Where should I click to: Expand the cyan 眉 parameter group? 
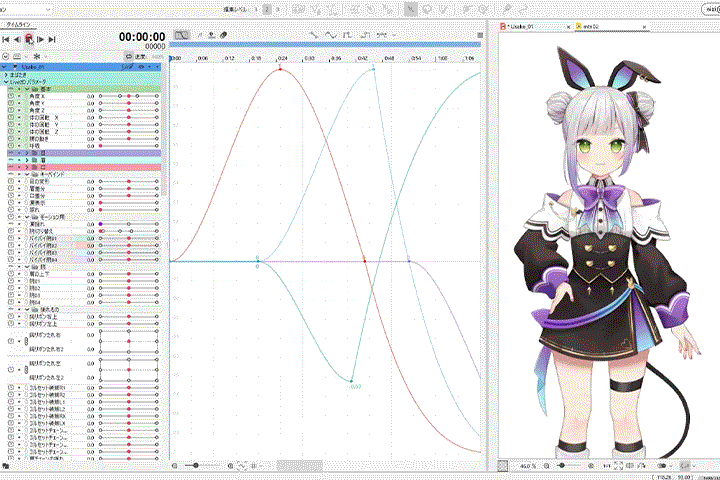click(27, 160)
